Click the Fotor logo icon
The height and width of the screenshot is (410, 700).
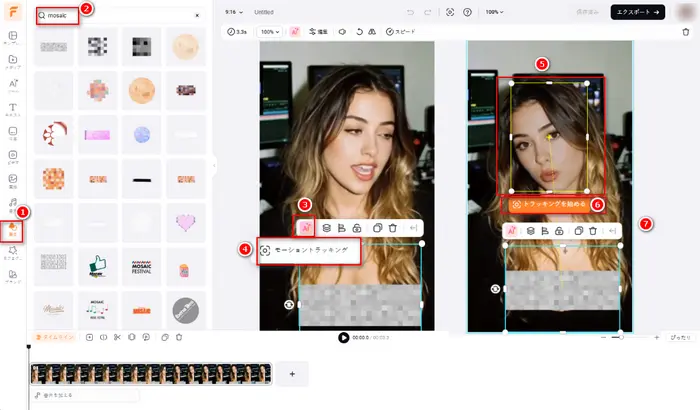[13, 12]
